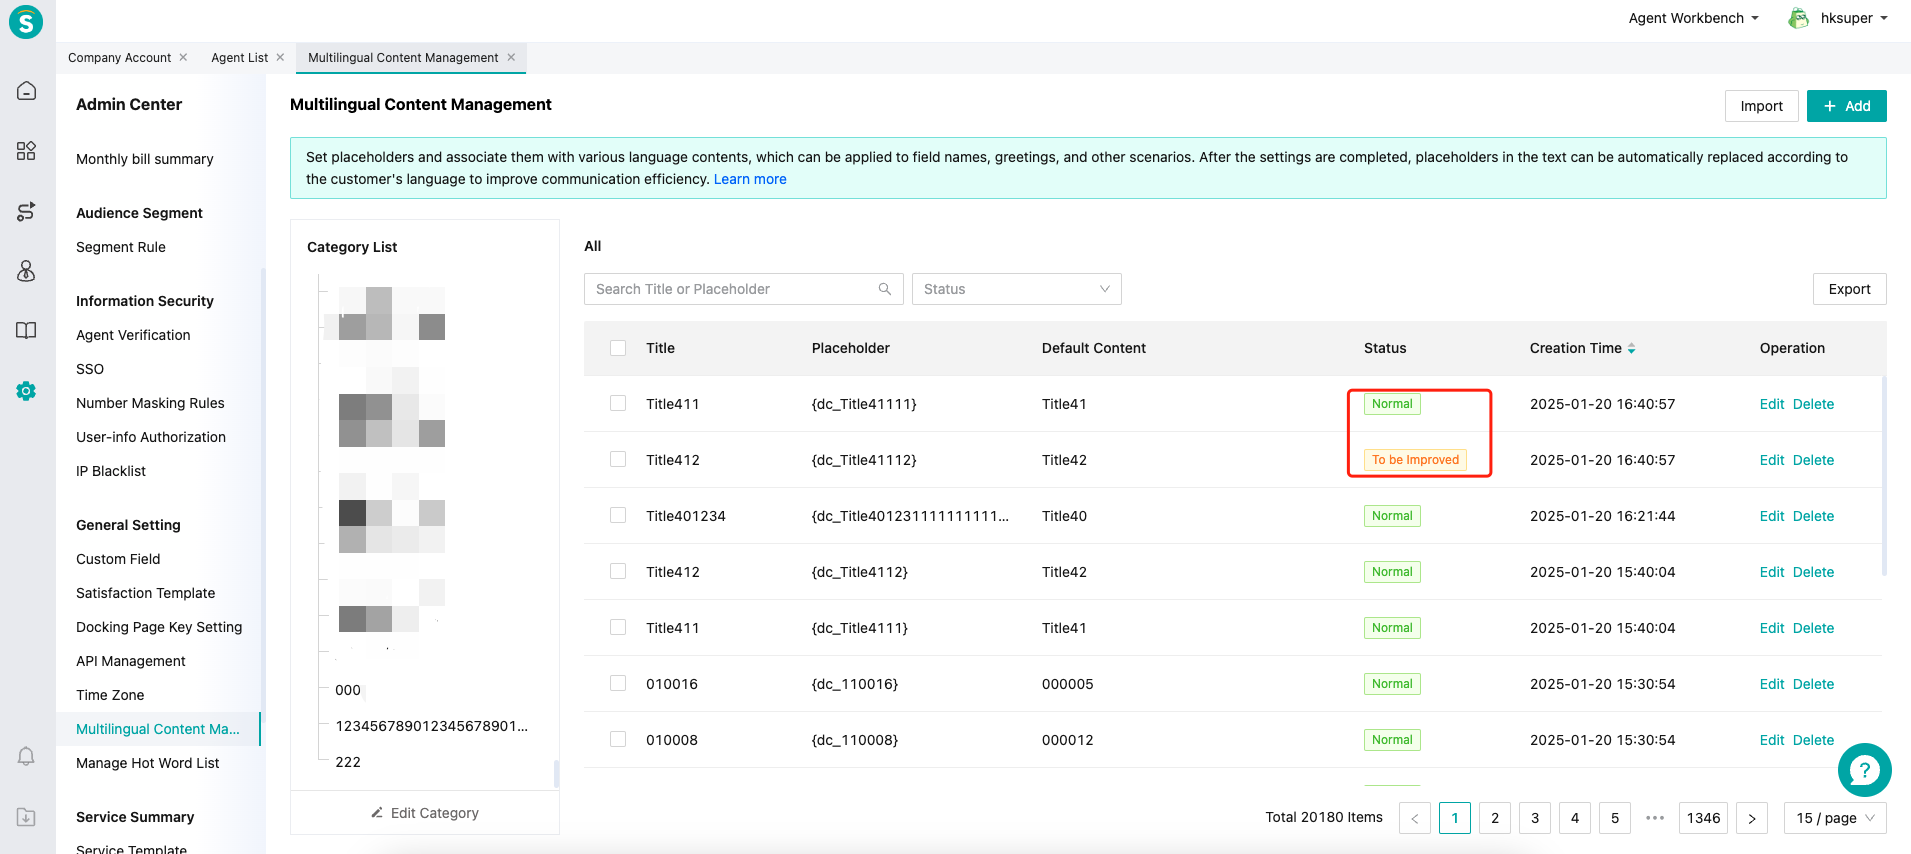This screenshot has width=1911, height=854.
Task: Click the plus icon on Add button
Action: [1830, 106]
